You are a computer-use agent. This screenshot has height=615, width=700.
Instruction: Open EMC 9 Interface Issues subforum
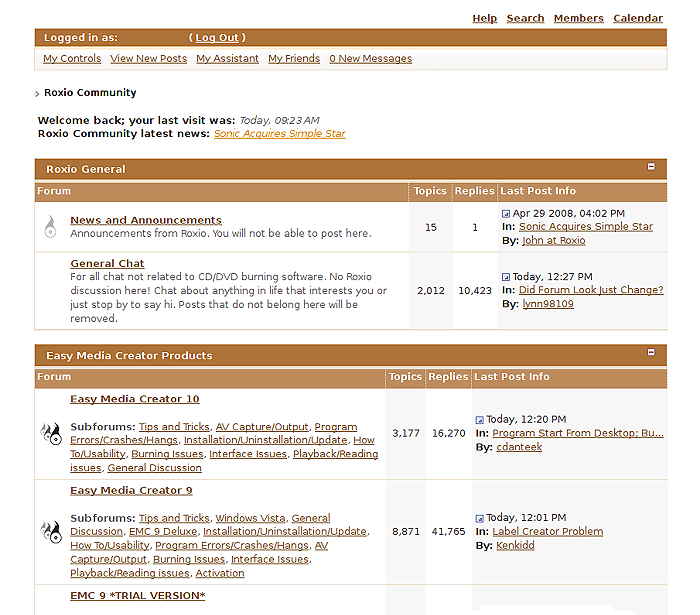click(x=270, y=559)
